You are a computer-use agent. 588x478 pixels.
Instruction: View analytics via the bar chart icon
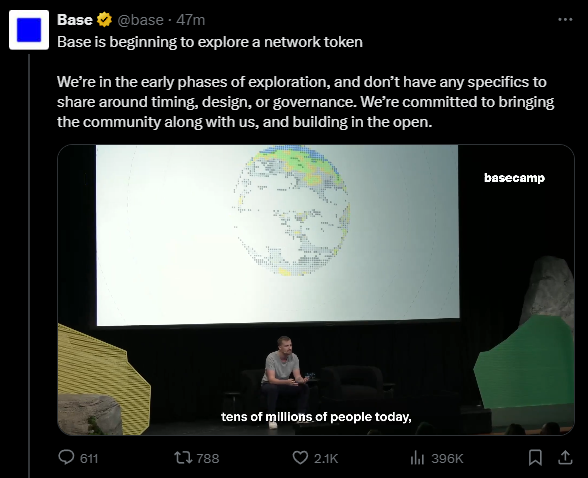[417, 458]
